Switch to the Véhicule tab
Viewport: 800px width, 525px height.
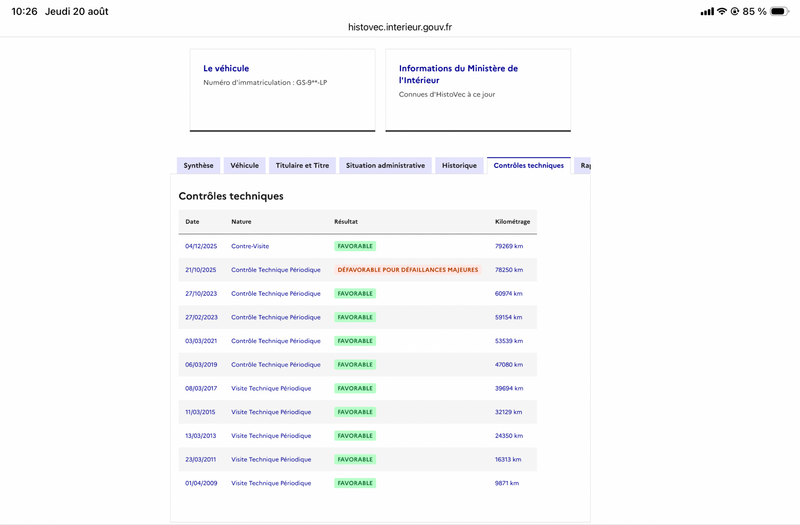tap(244, 165)
